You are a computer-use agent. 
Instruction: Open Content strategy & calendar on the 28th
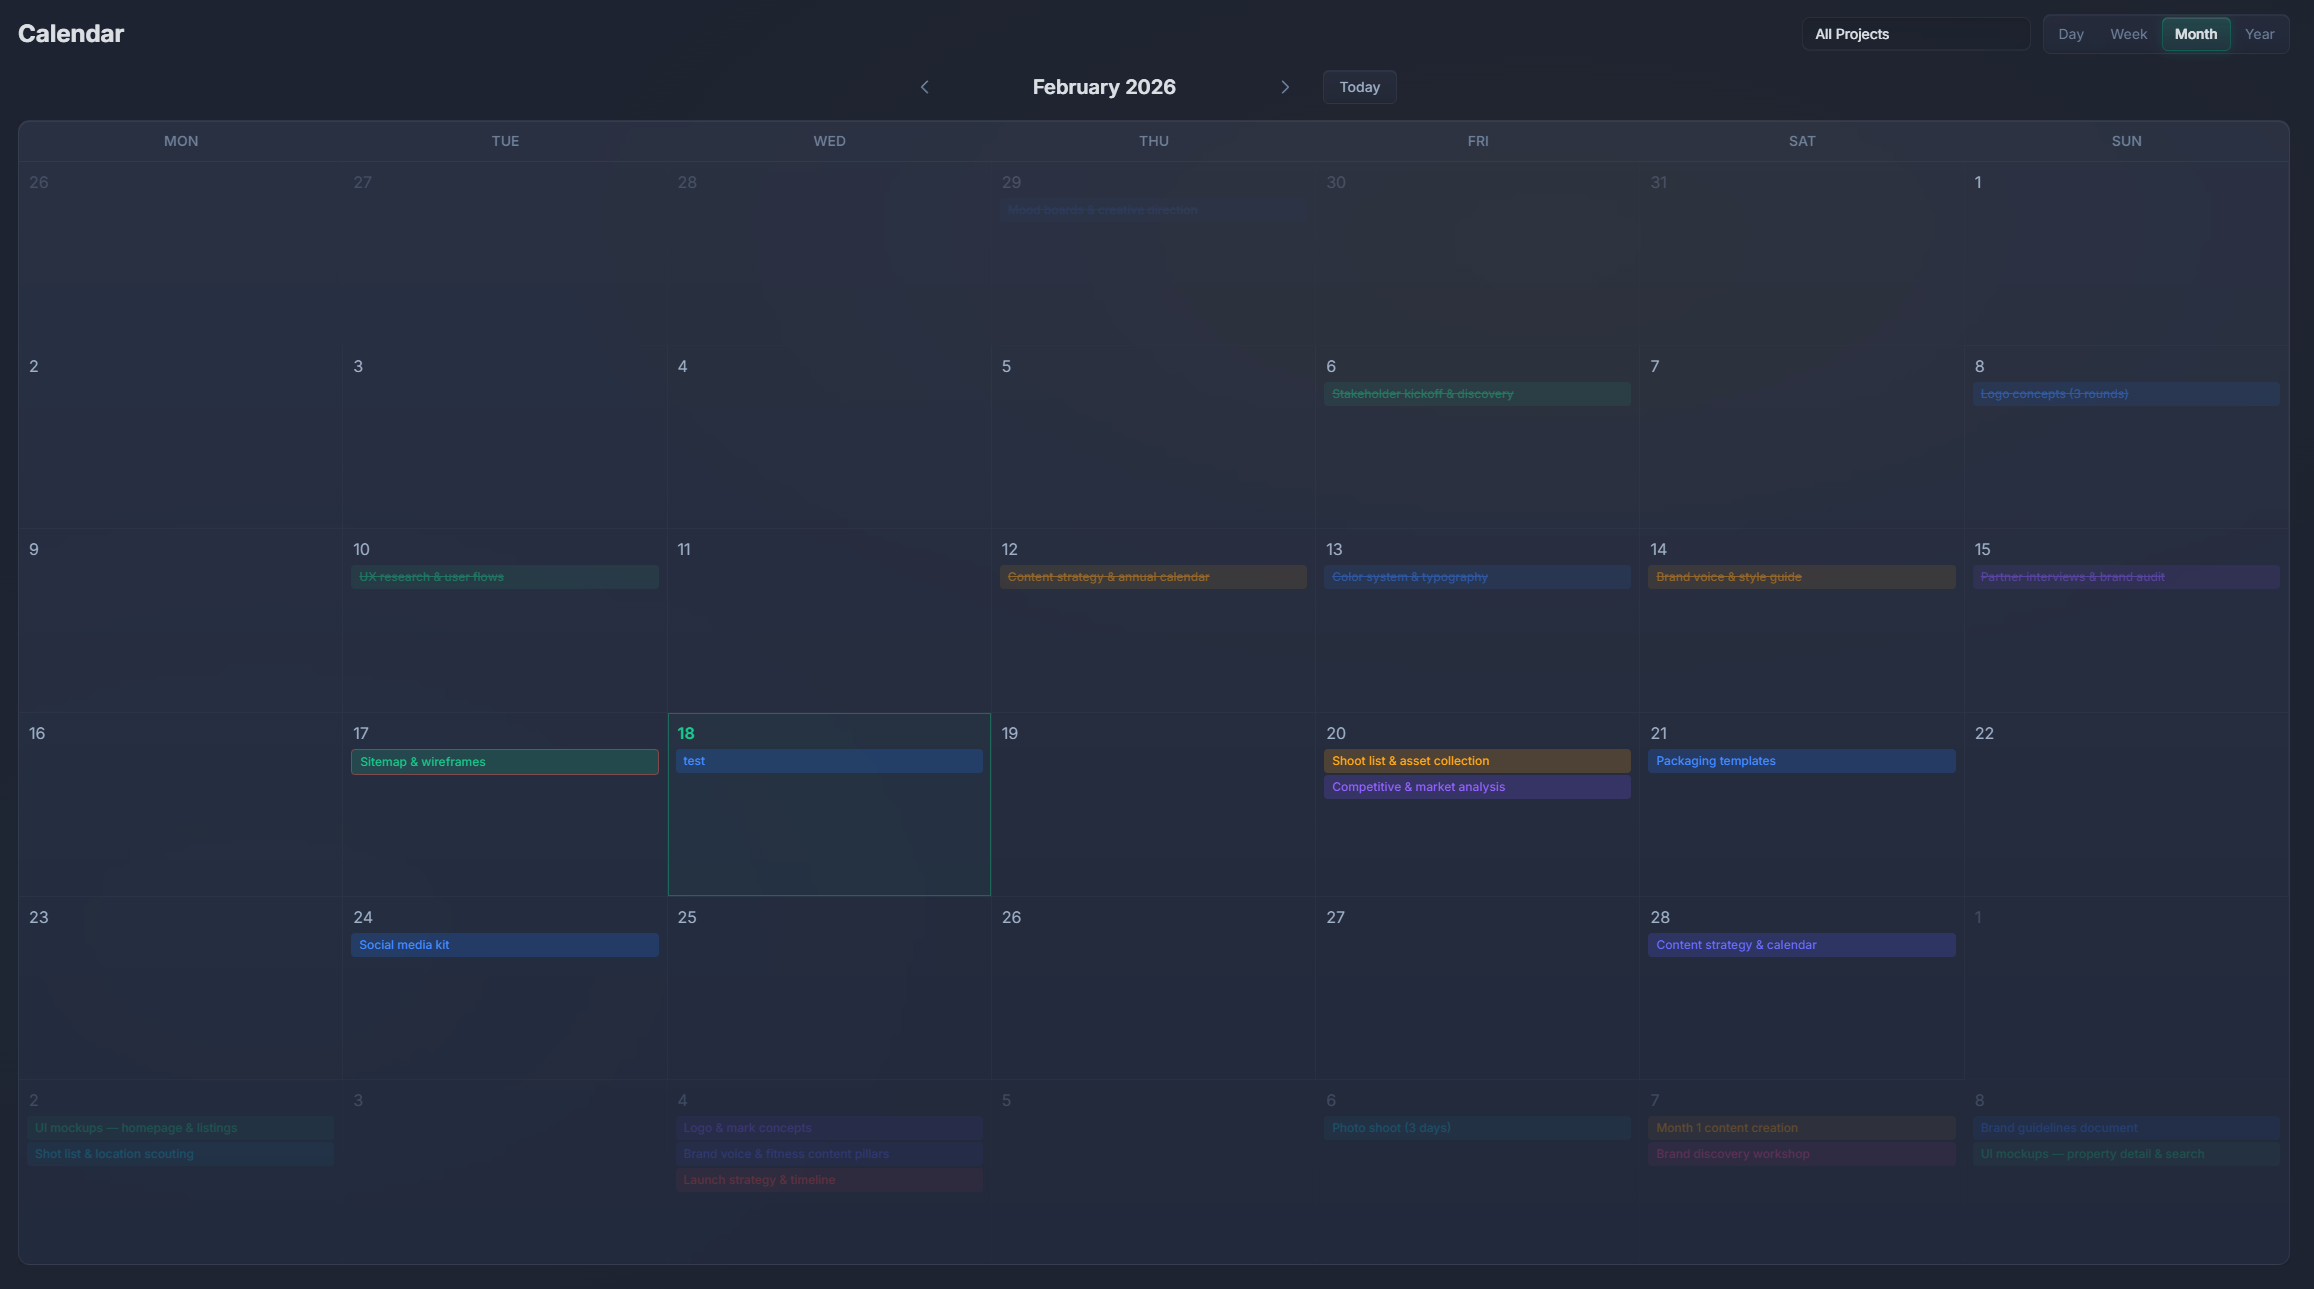pyautogui.click(x=1800, y=944)
